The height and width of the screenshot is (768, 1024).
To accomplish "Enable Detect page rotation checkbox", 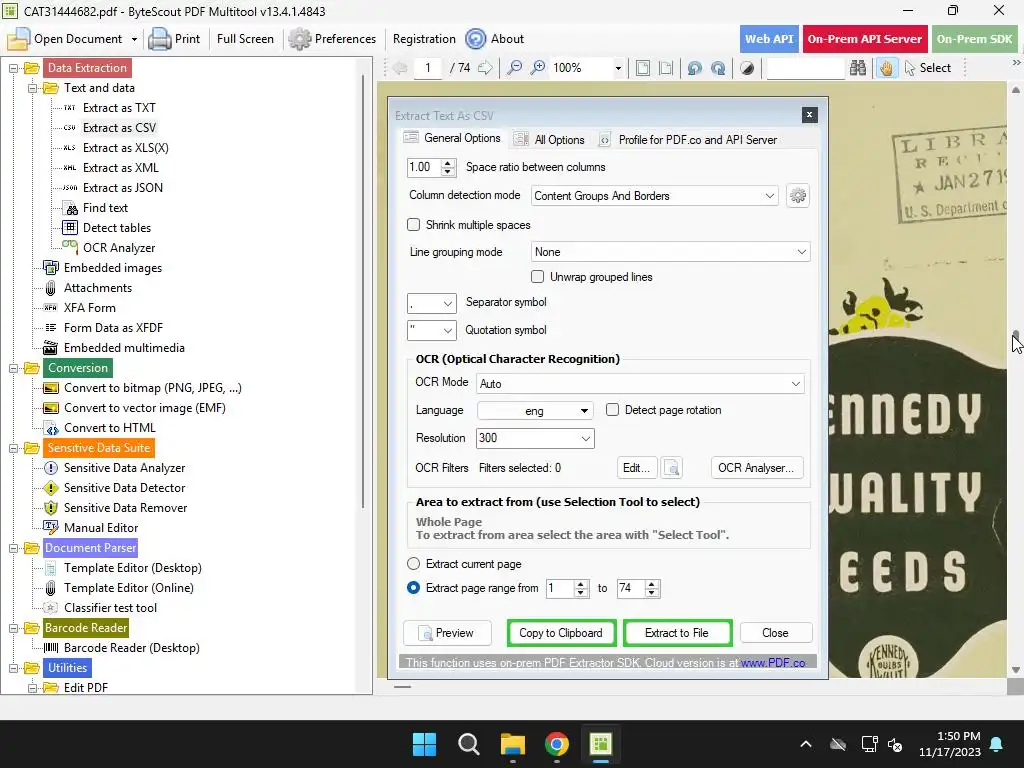I will coord(613,409).
